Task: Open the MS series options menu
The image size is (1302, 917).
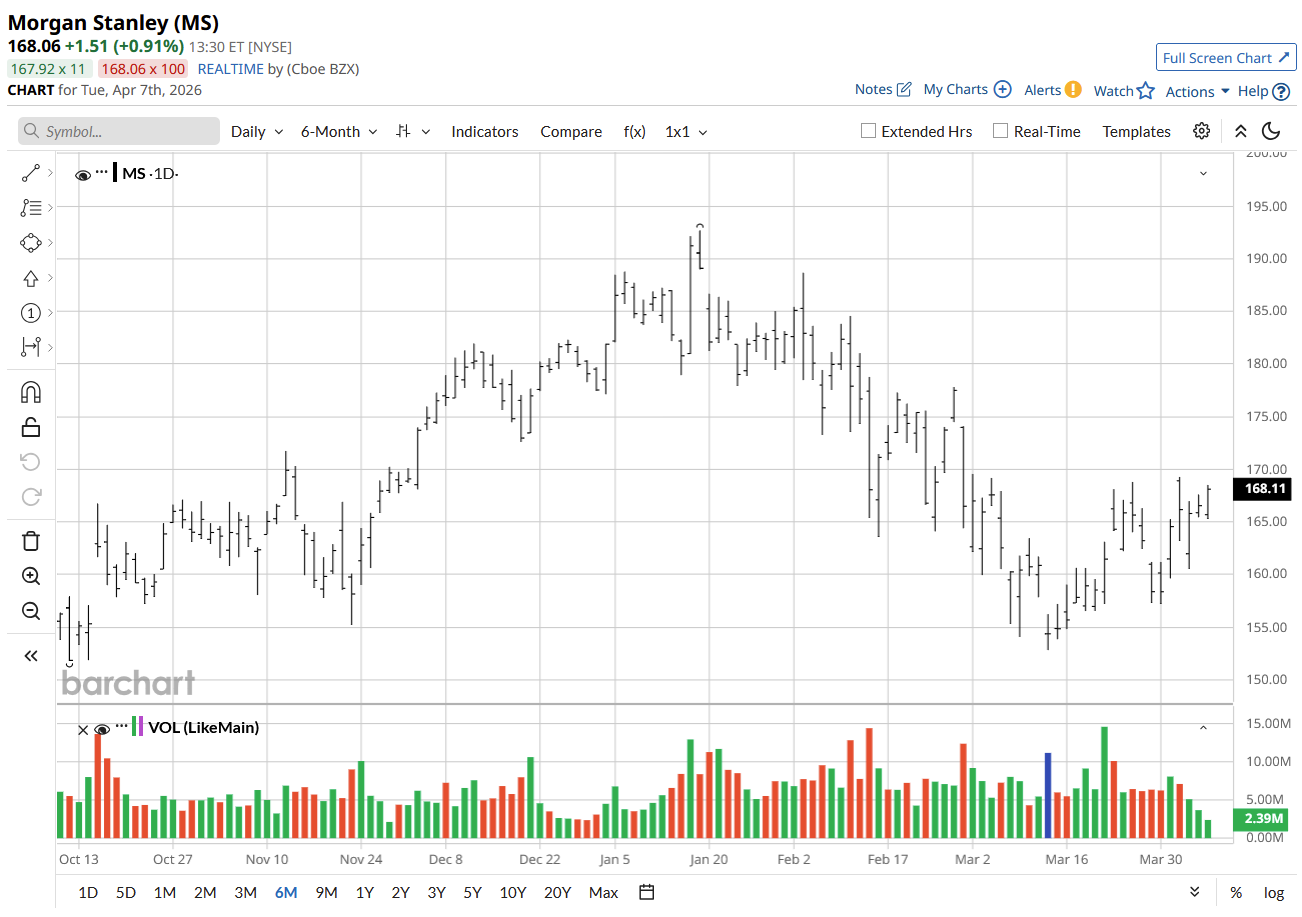Action: (101, 173)
